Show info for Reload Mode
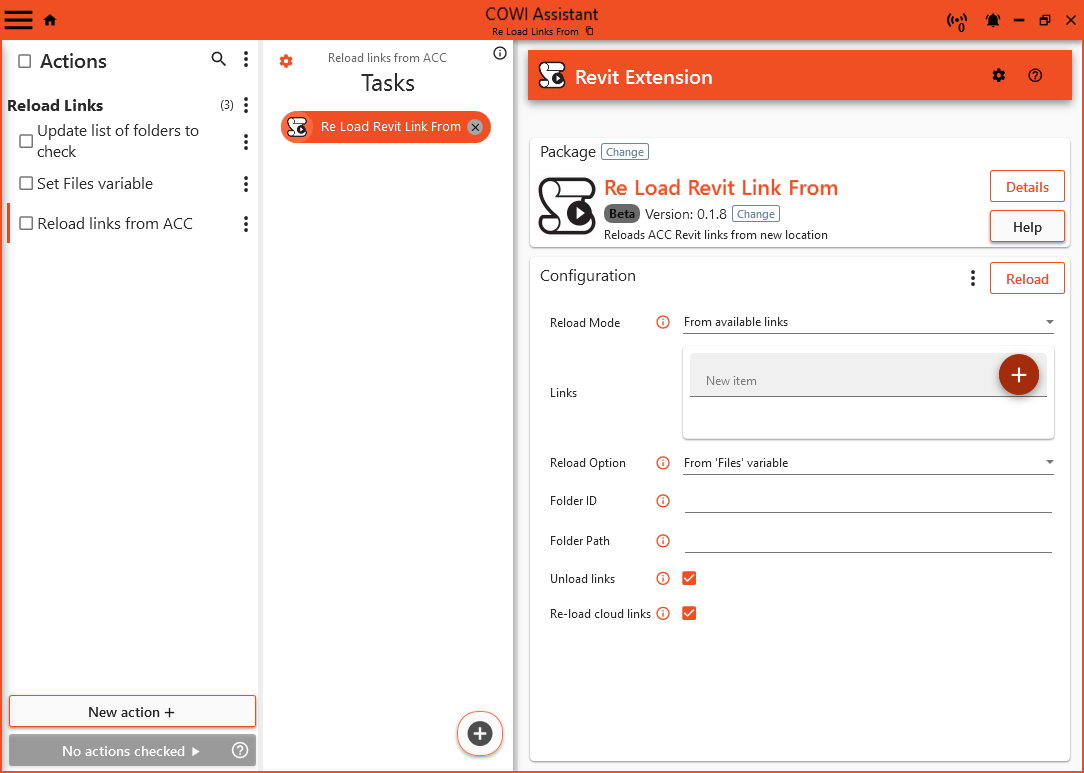1084x773 pixels. [x=662, y=323]
